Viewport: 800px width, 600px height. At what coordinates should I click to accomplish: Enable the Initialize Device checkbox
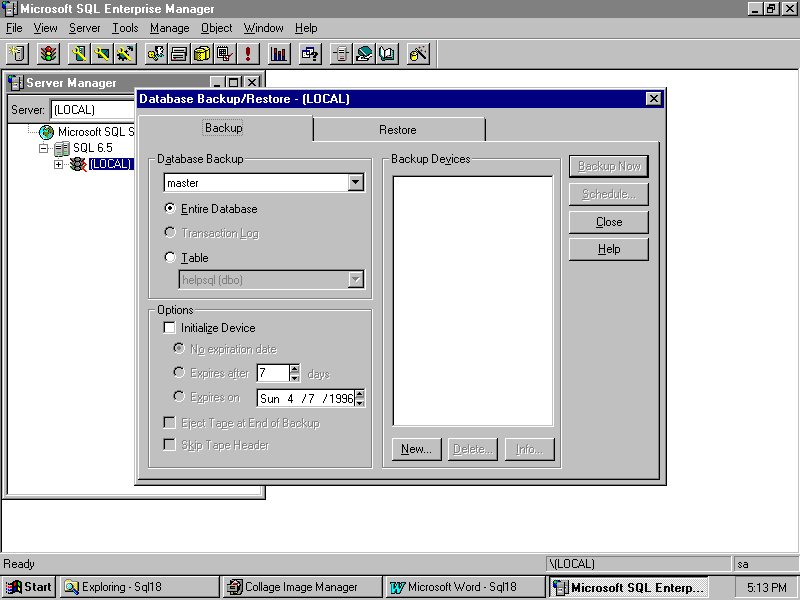(170, 328)
